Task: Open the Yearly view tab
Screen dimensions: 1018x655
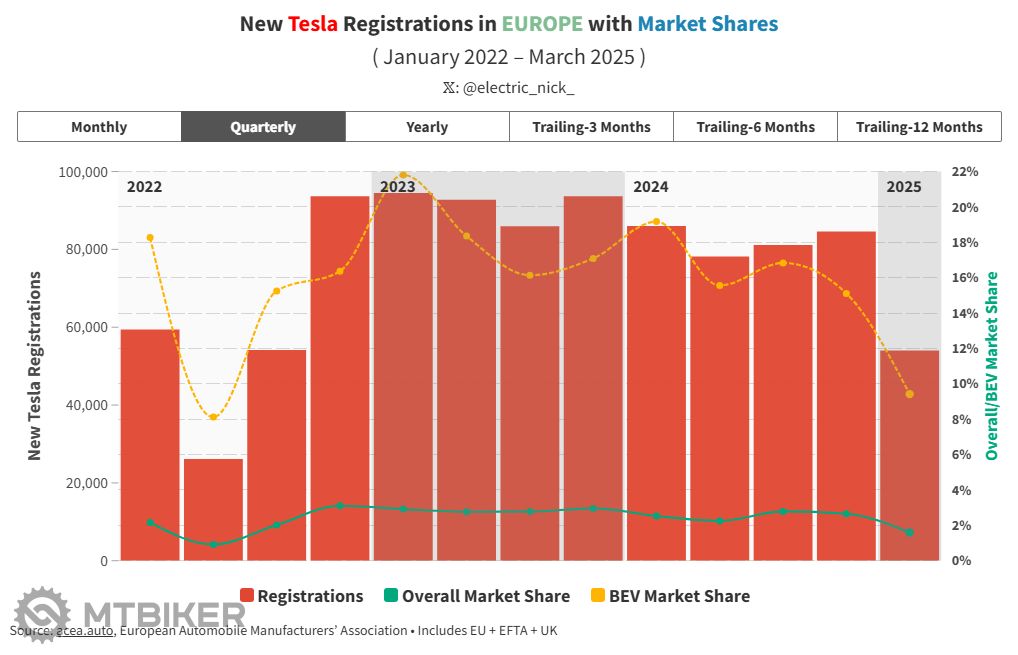Action: pyautogui.click(x=427, y=127)
